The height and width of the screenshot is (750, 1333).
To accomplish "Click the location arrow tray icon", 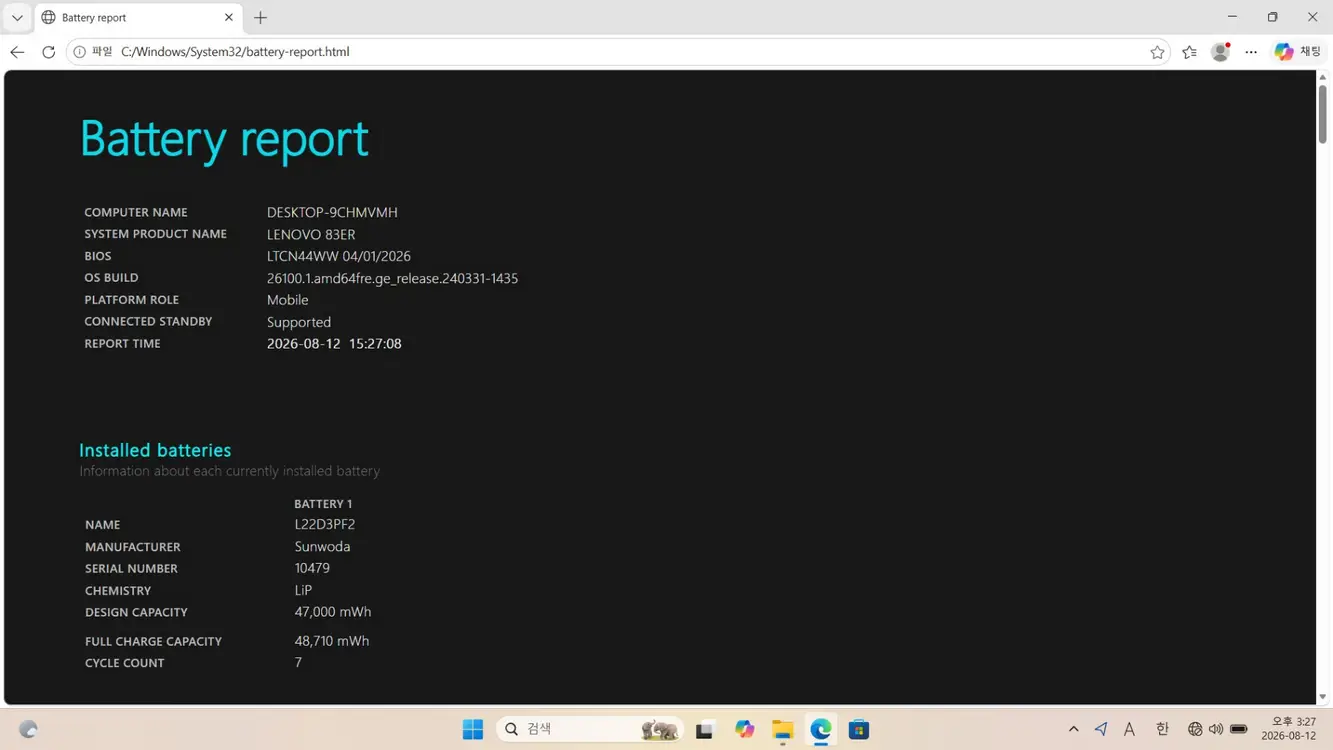I will coord(1101,729).
